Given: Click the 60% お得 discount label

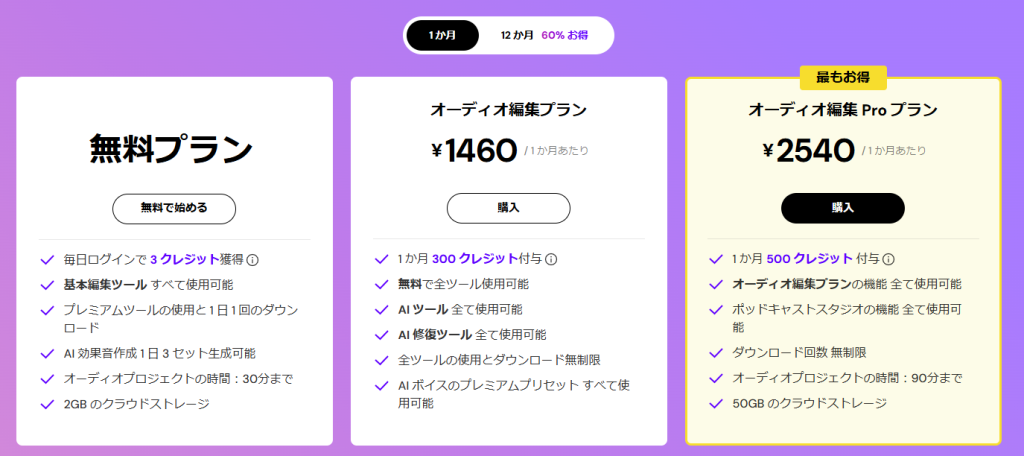Looking at the screenshot, I should point(566,35).
